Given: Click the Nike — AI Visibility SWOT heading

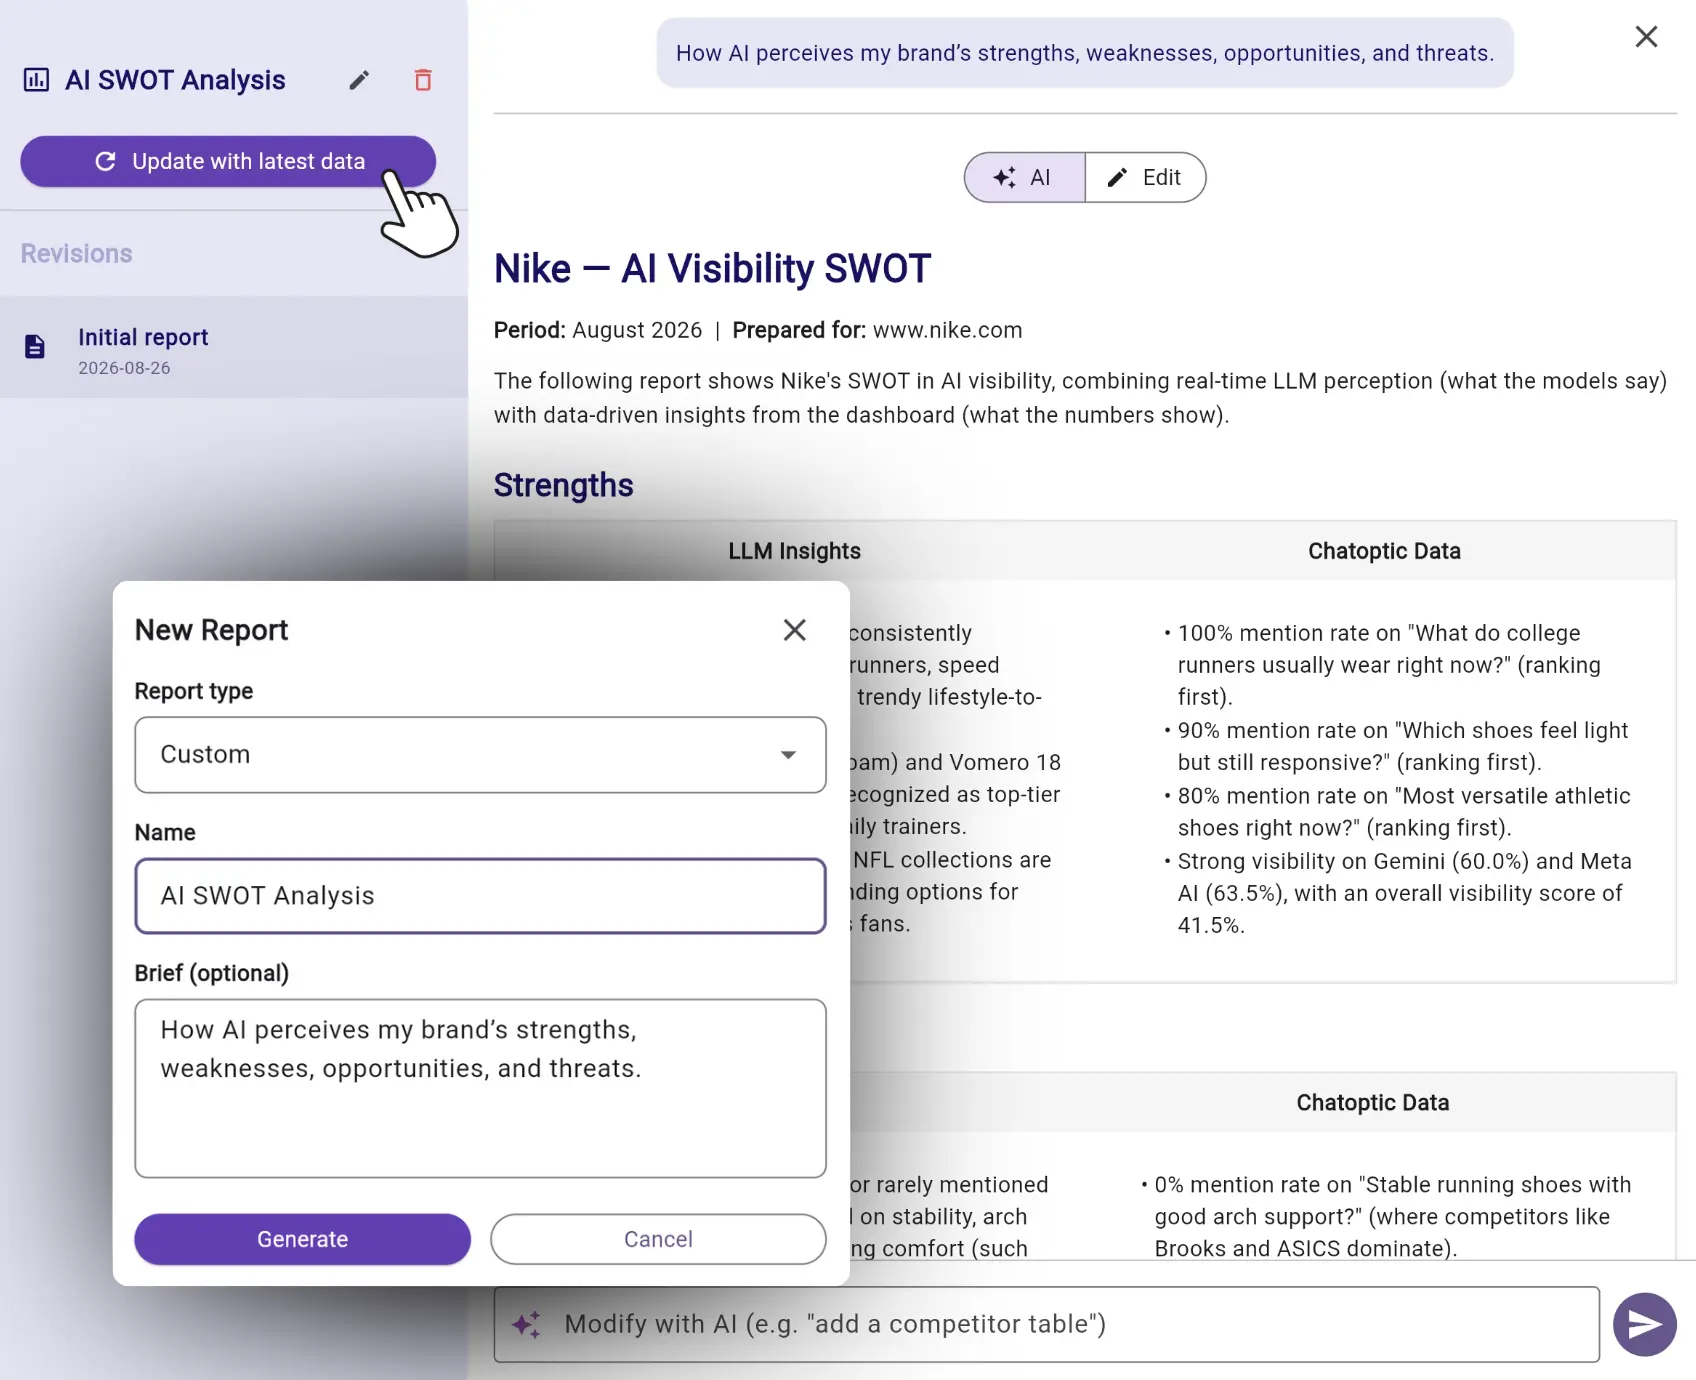Looking at the screenshot, I should tap(712, 269).
